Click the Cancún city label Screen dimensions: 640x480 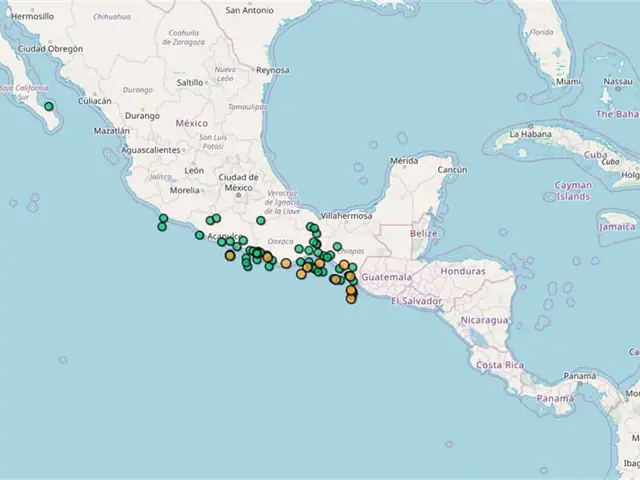coord(451,170)
